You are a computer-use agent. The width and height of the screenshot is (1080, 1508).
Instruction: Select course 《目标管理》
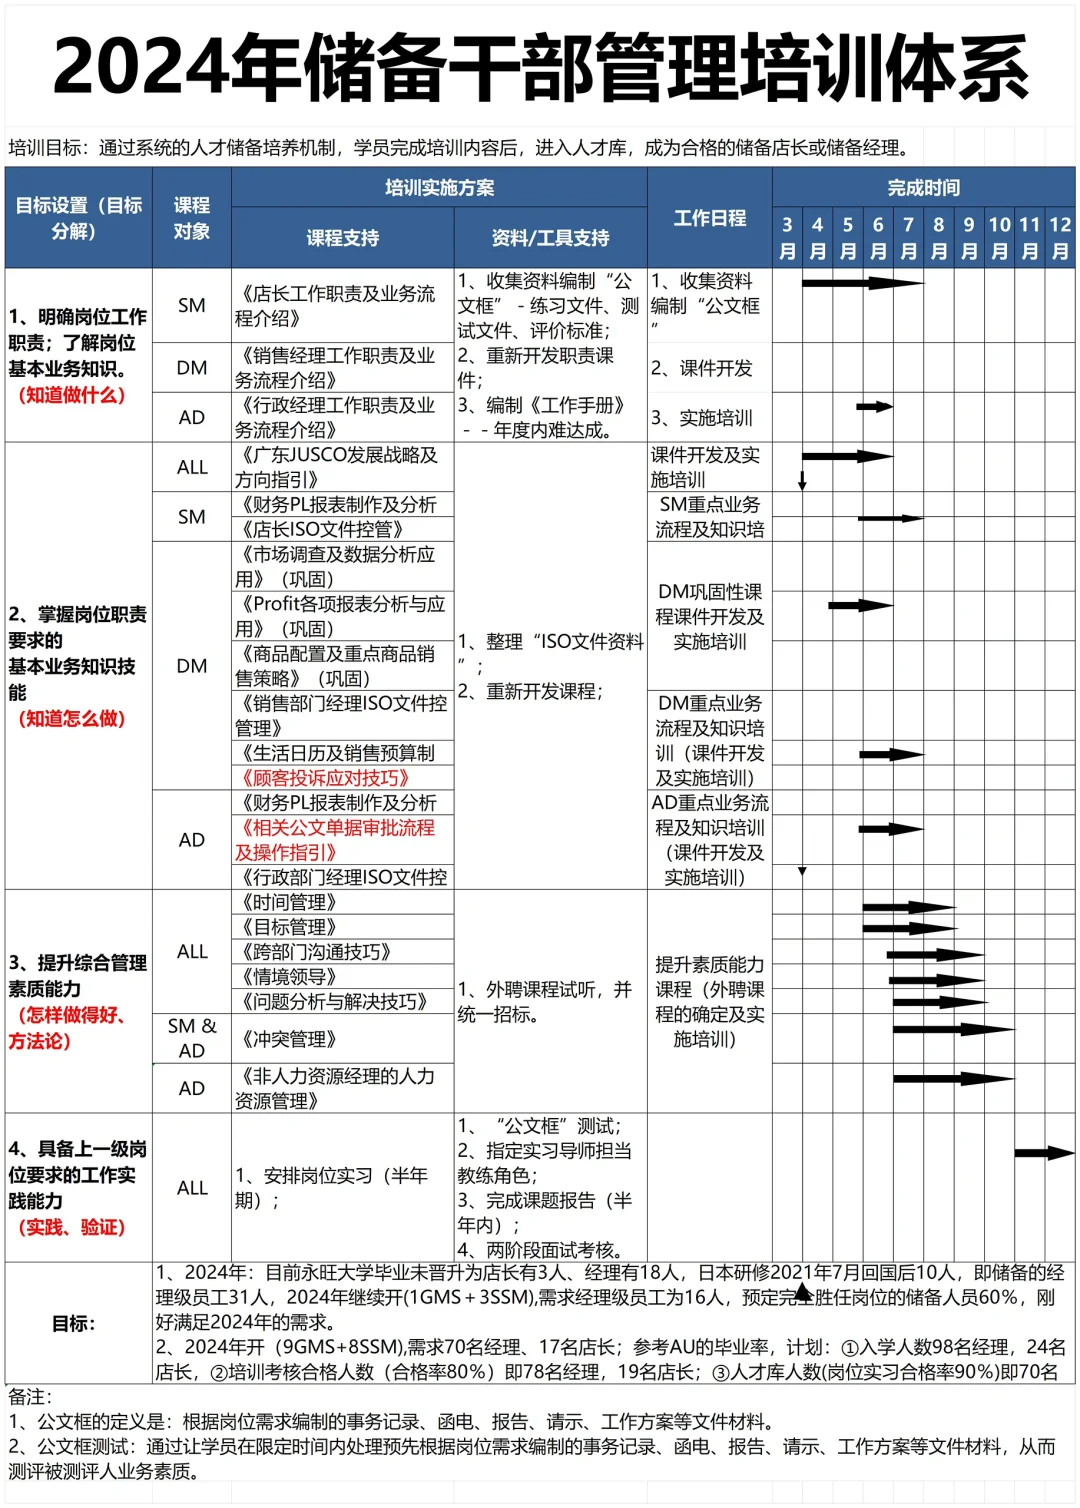pyautogui.click(x=343, y=927)
